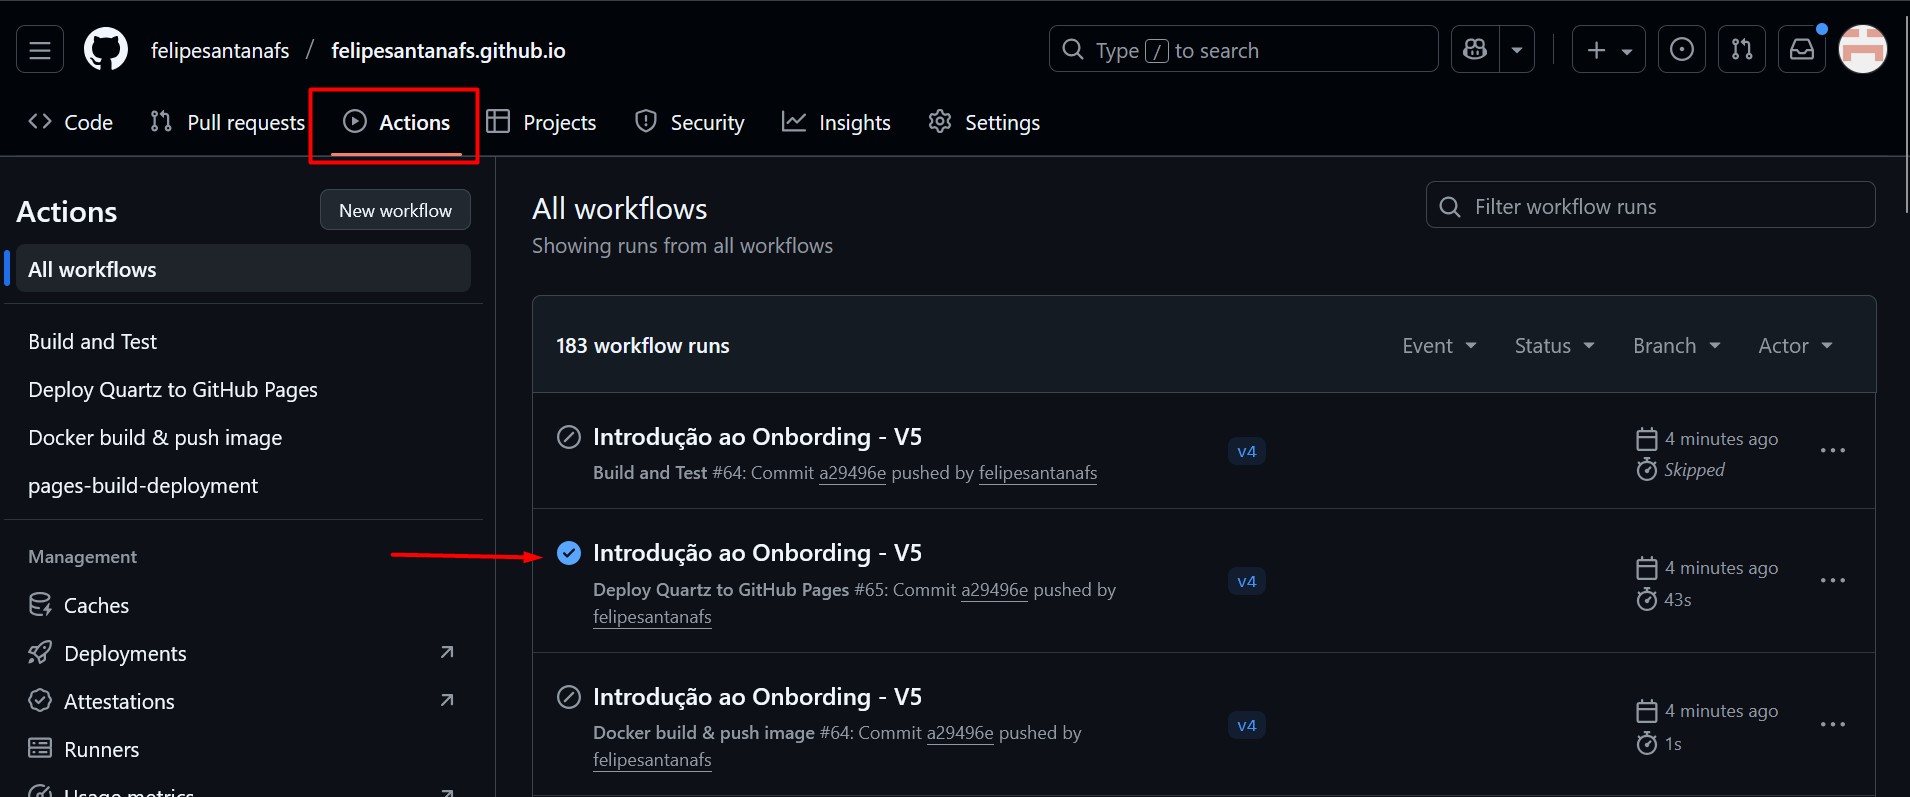Open the notifications inbox icon

click(1802, 50)
